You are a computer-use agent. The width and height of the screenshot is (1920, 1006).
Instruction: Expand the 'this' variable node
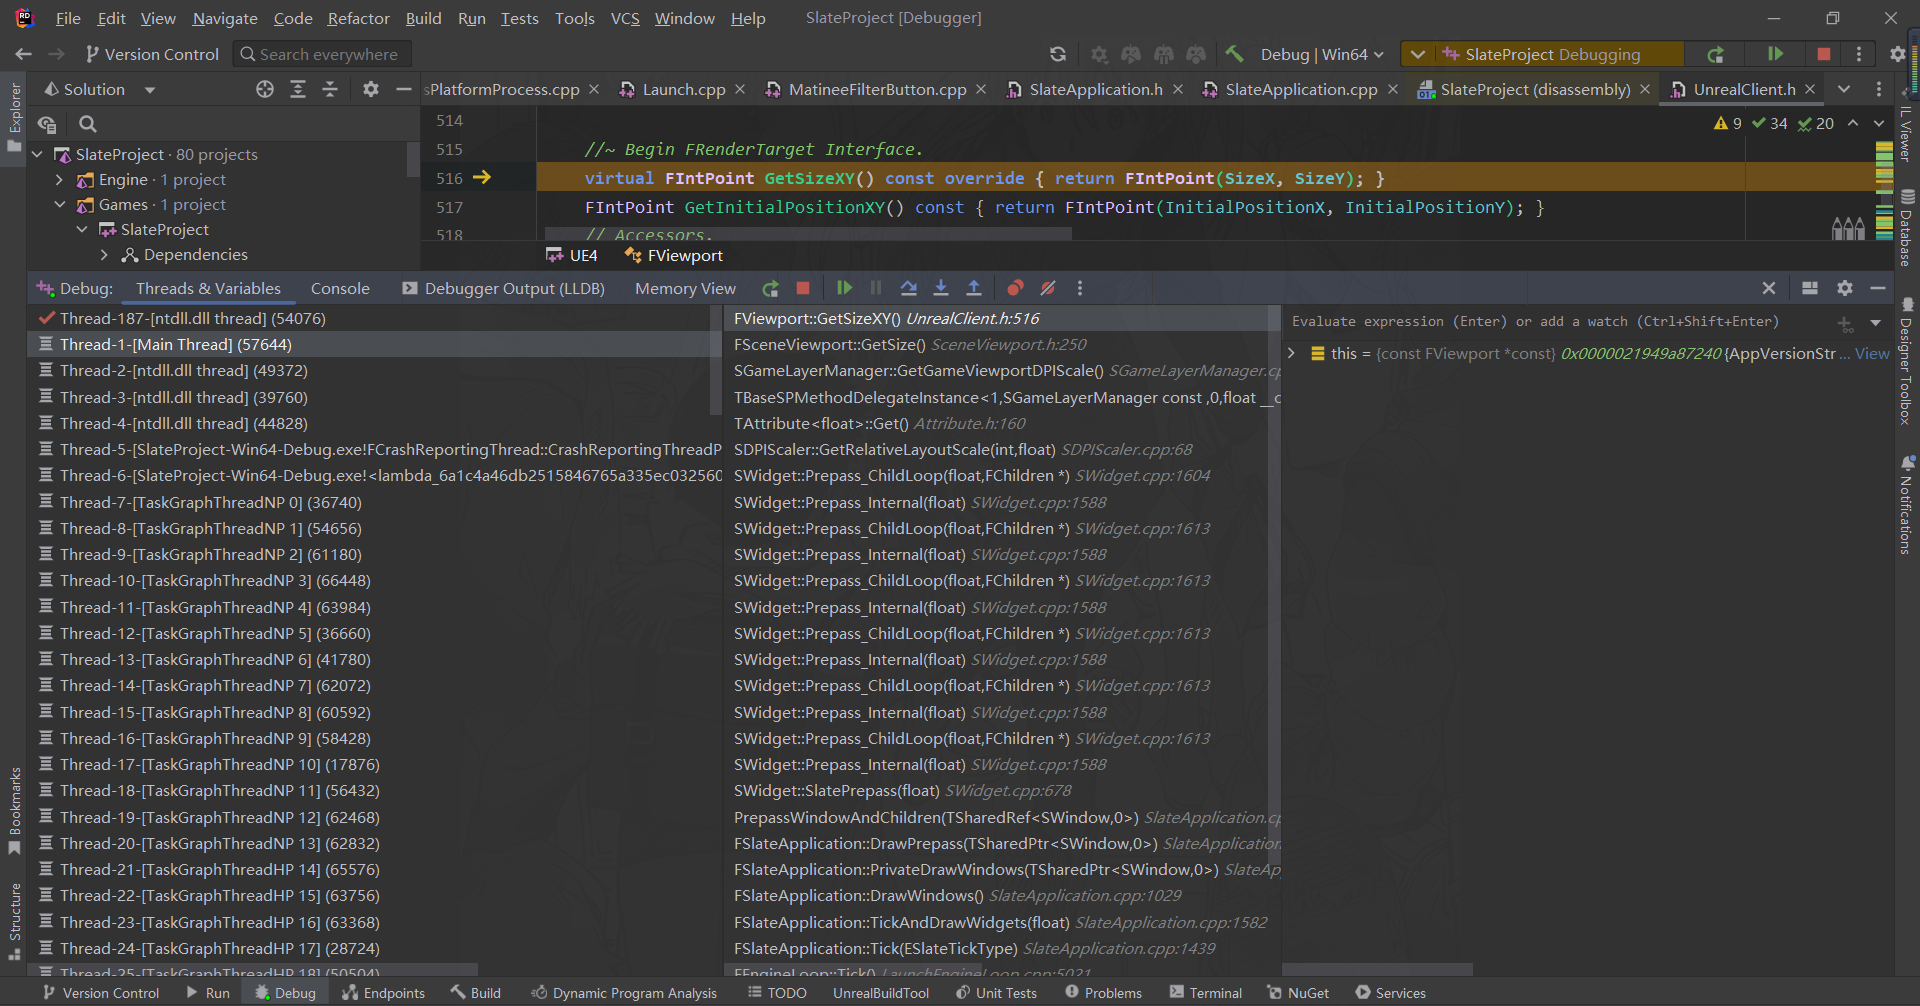[x=1291, y=354]
